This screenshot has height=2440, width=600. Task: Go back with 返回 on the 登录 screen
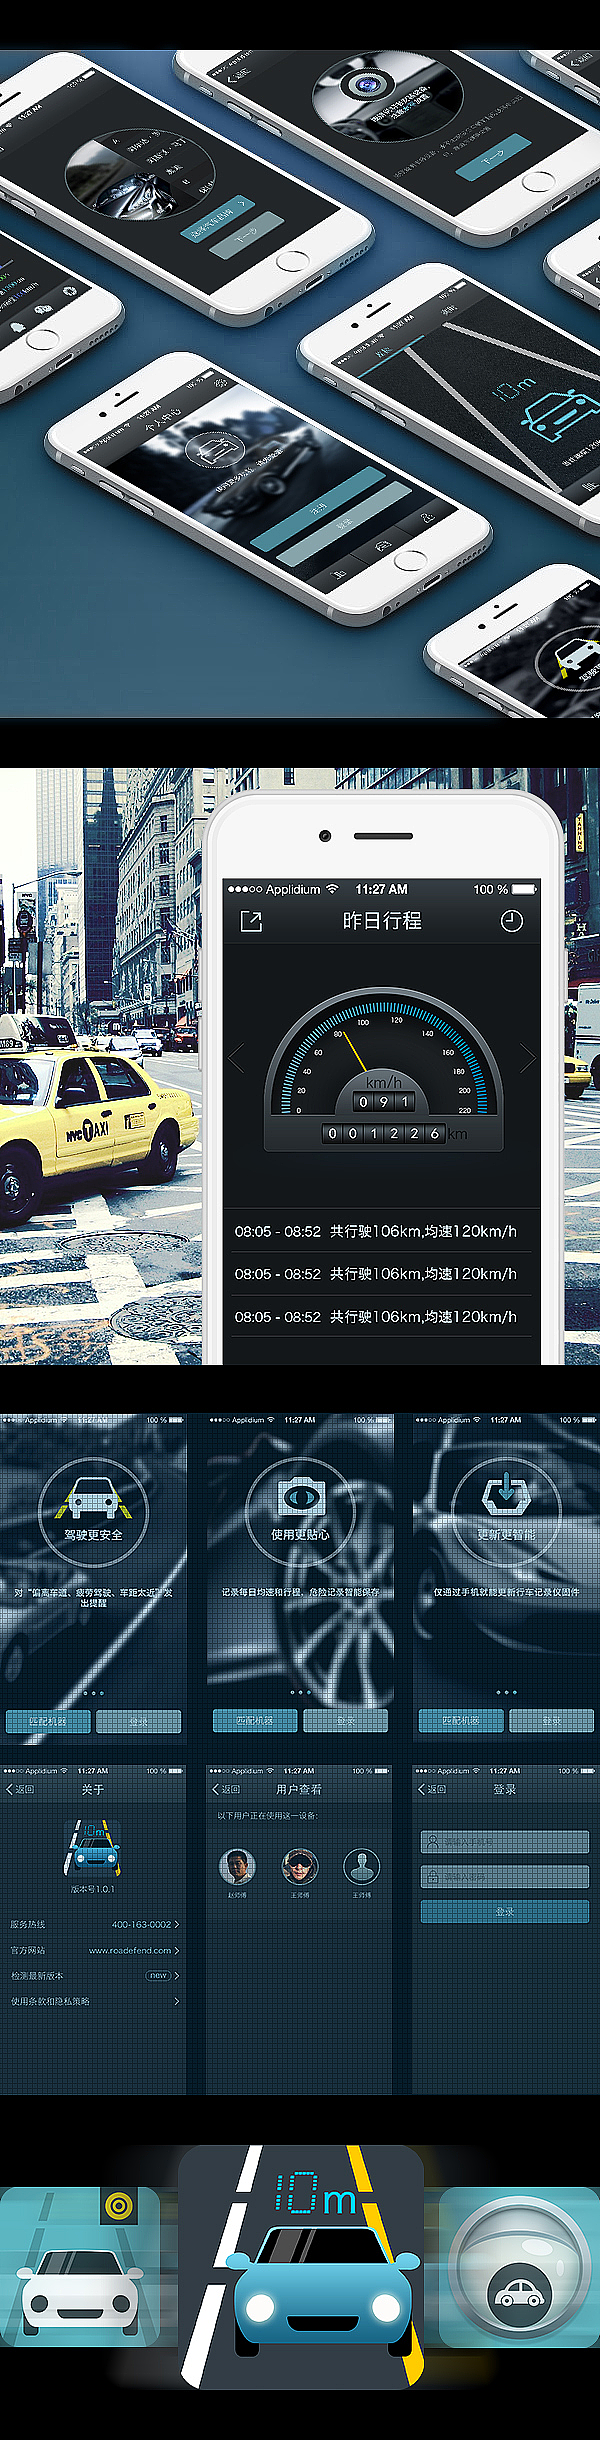pos(432,1789)
